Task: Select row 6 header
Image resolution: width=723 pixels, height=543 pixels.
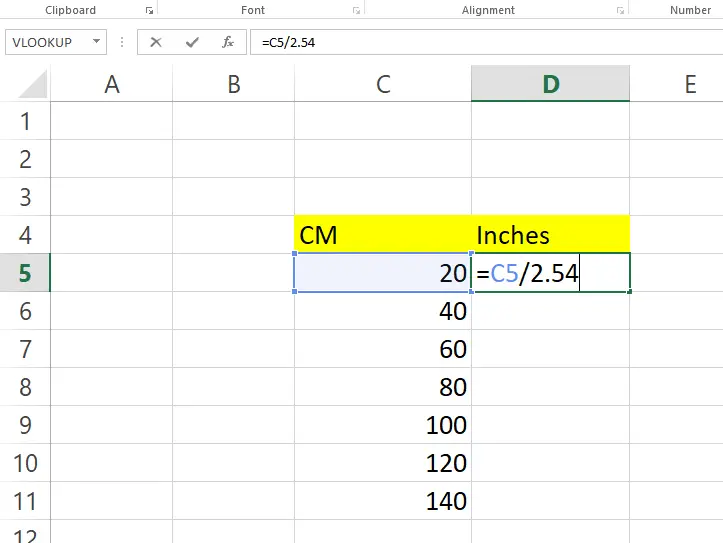Action: point(25,311)
